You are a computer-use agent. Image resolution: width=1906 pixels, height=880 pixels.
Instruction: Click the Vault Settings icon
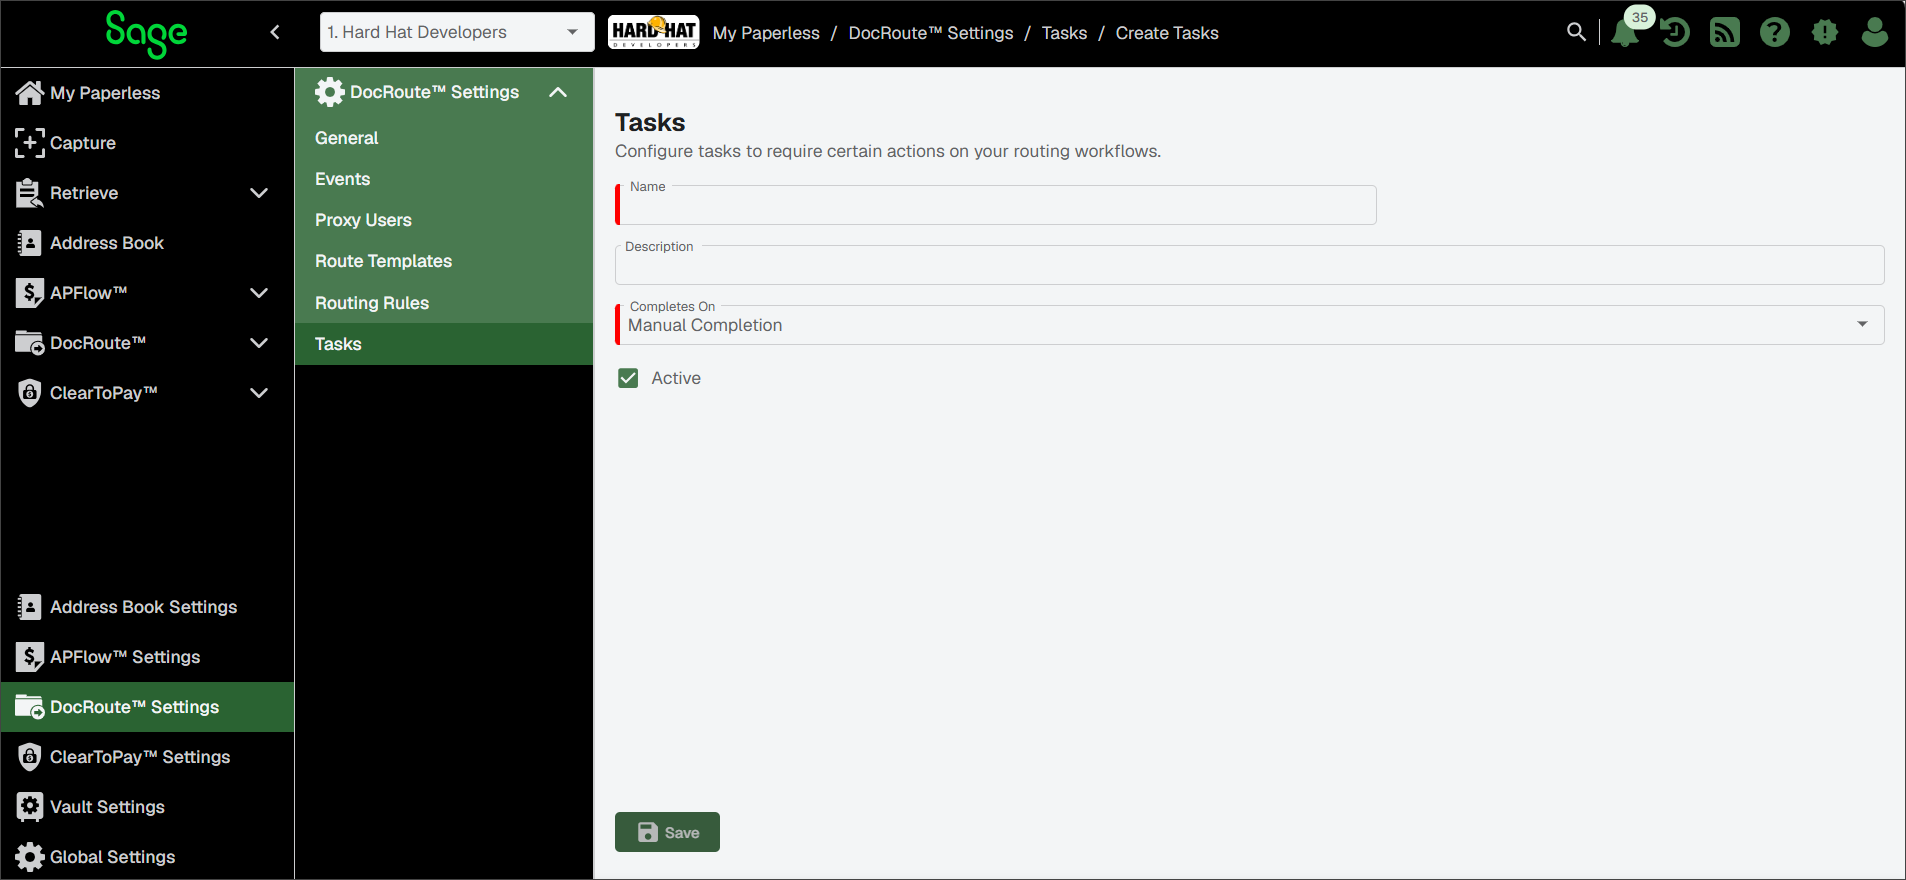(30, 807)
